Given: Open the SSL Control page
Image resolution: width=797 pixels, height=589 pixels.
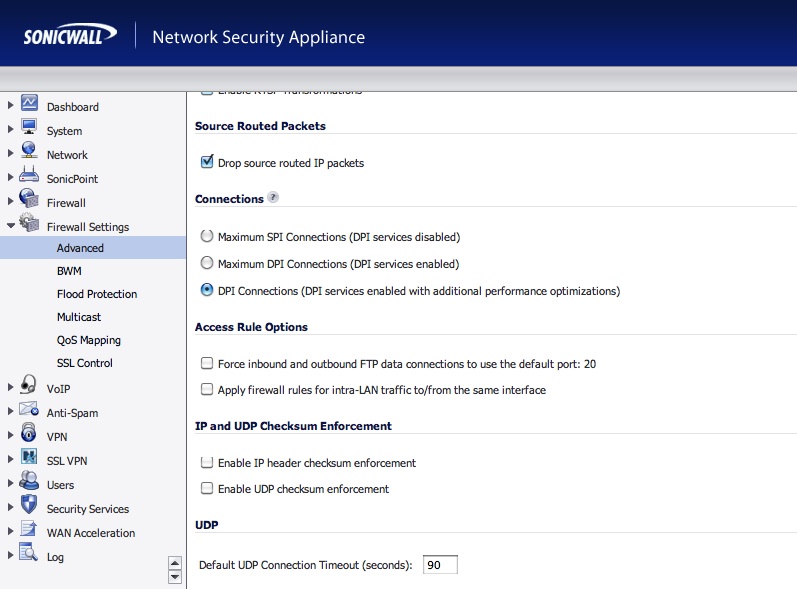Looking at the screenshot, I should coord(85,363).
